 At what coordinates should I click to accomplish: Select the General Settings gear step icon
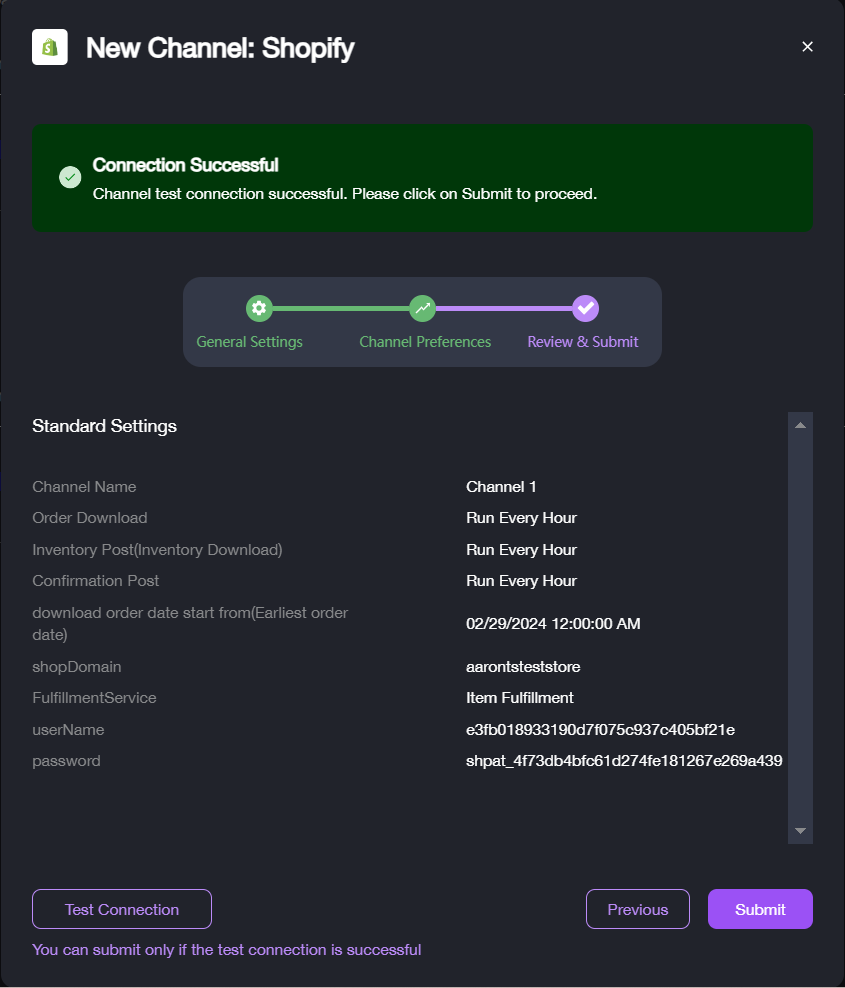click(x=259, y=308)
